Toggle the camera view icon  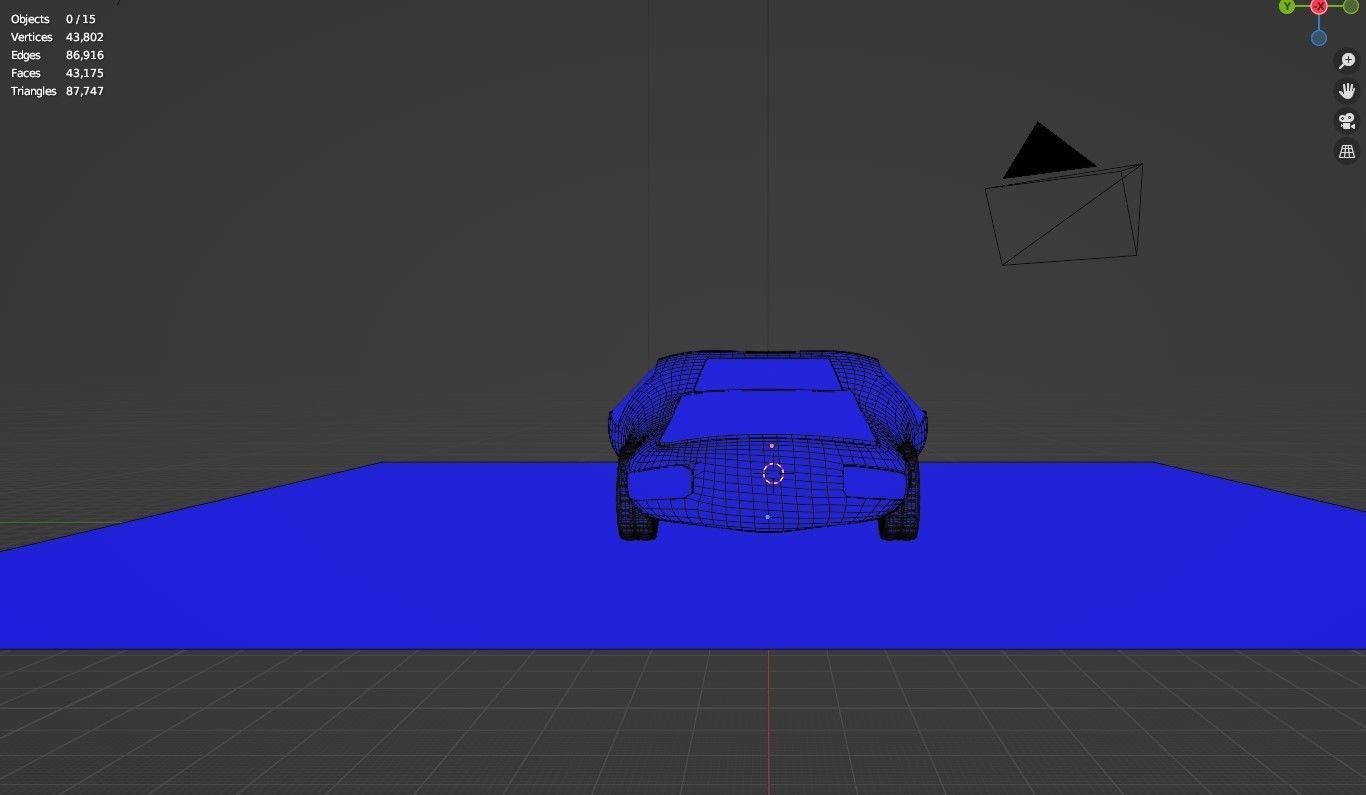[1347, 121]
